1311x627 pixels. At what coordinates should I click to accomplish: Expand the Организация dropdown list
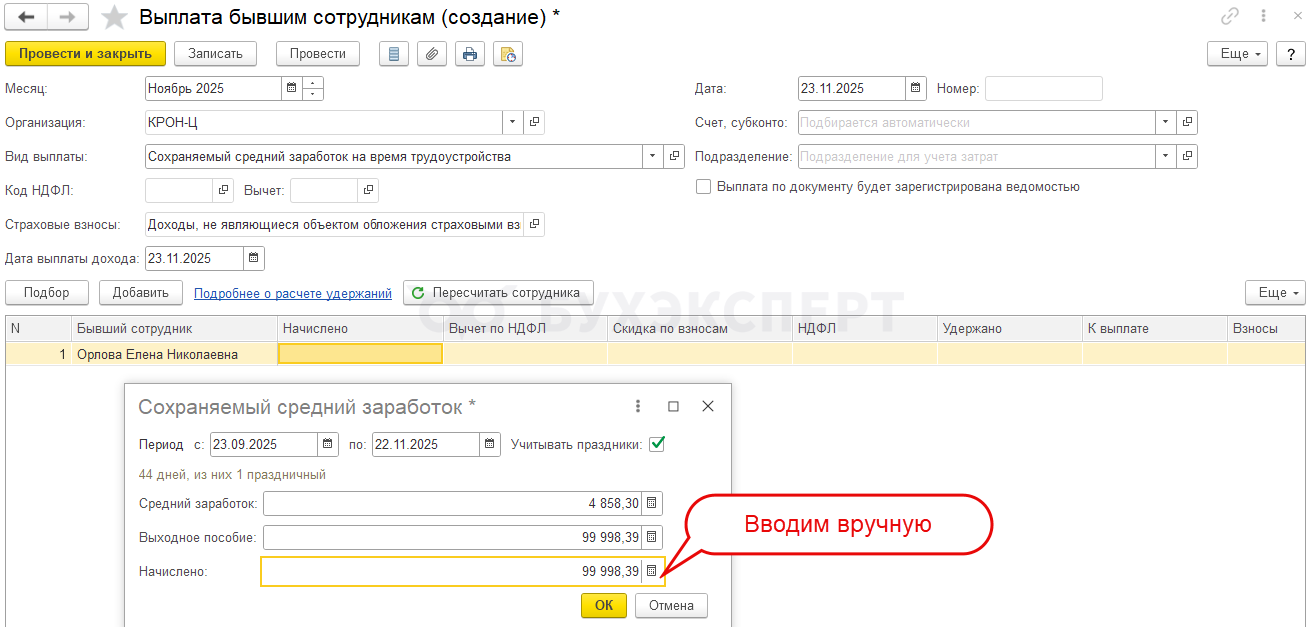pyautogui.click(x=512, y=122)
